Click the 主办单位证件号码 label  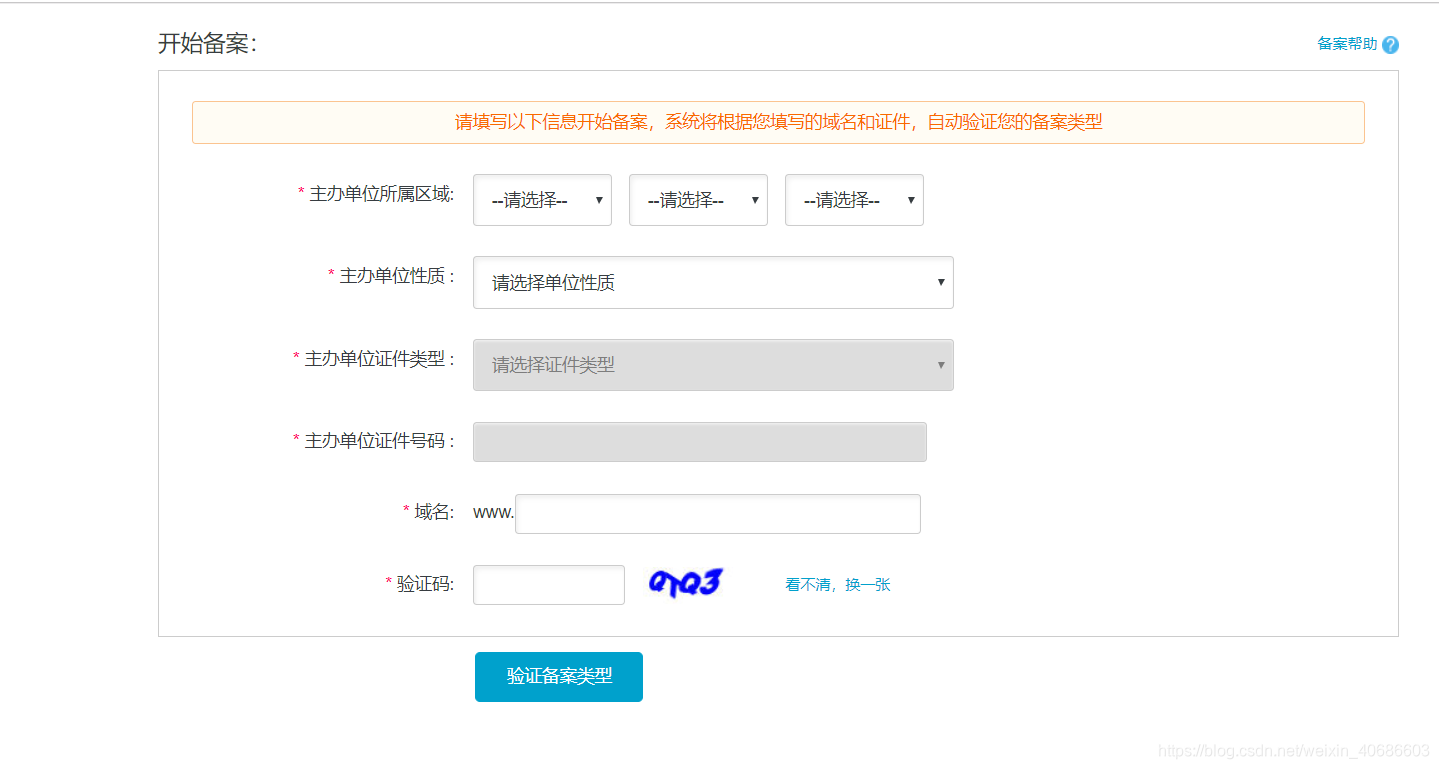(x=379, y=440)
